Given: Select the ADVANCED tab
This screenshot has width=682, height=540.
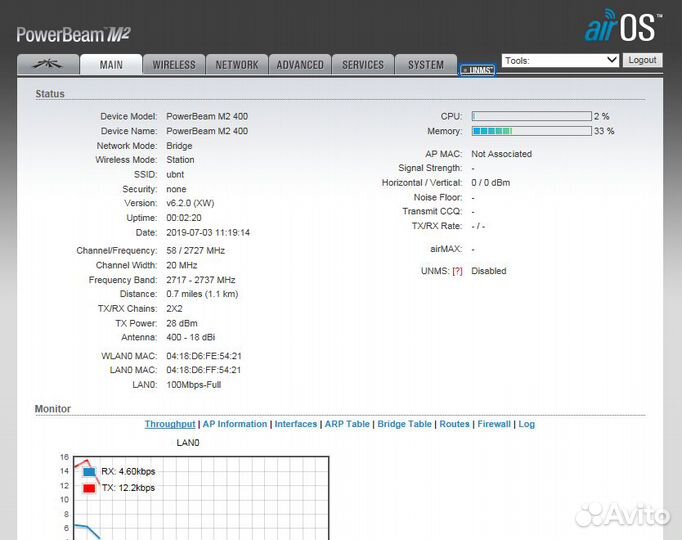Looking at the screenshot, I should pyautogui.click(x=300, y=64).
